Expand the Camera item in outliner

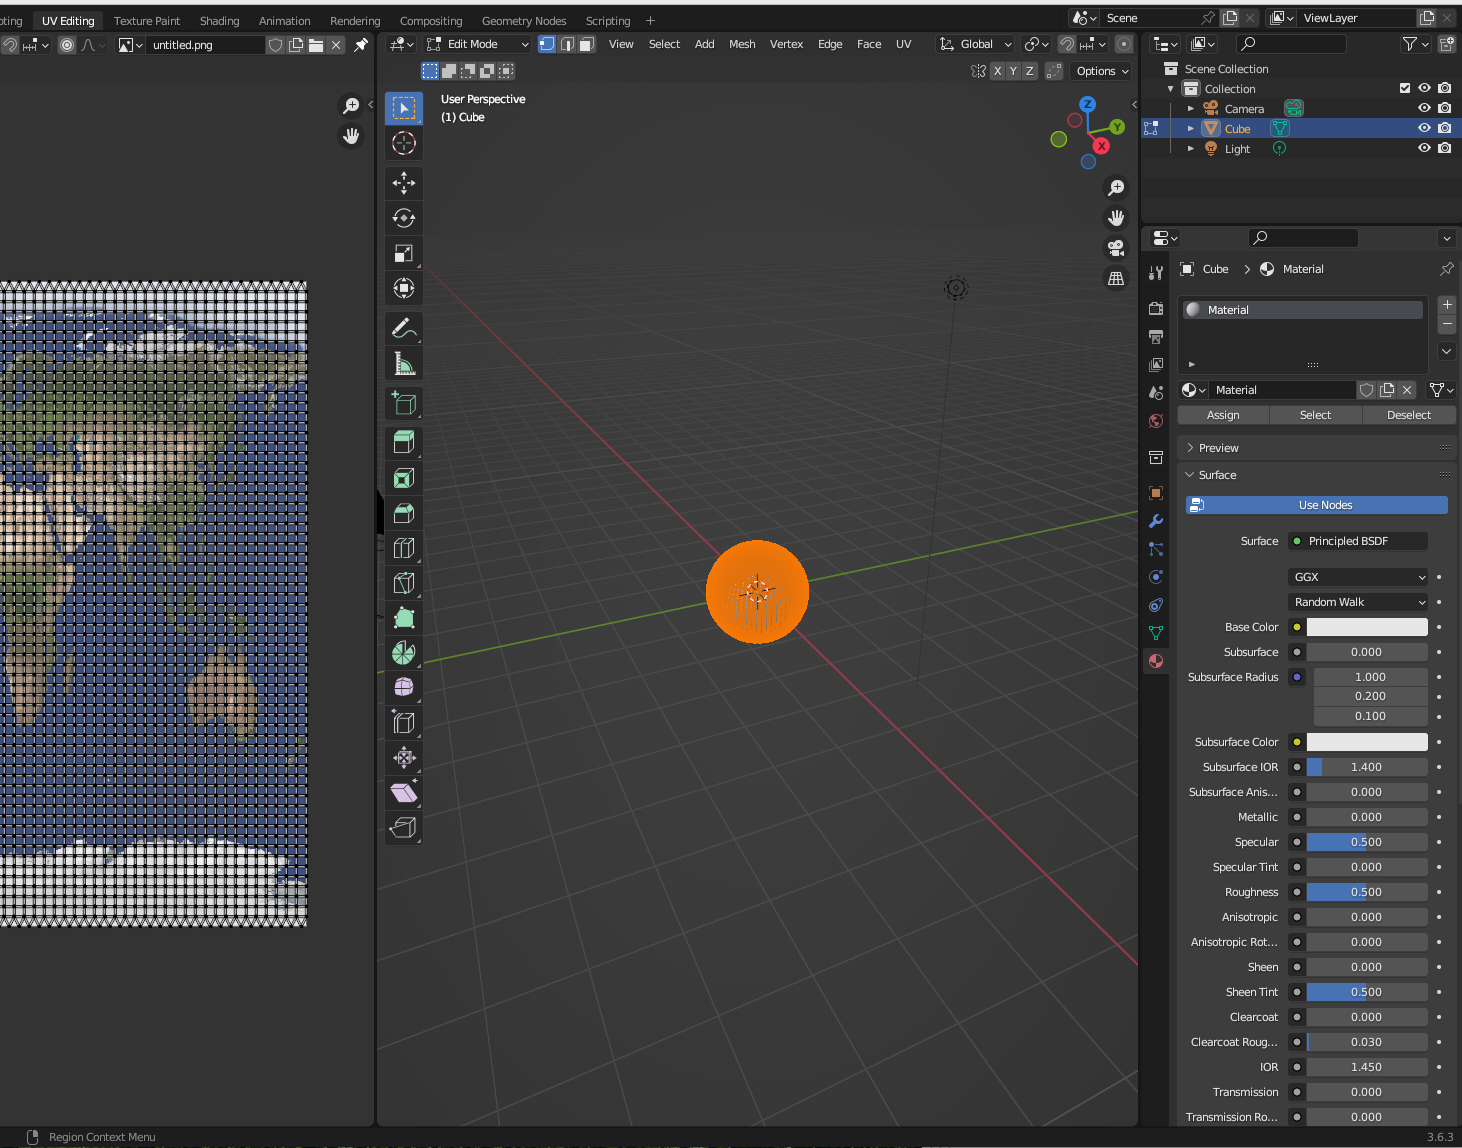click(1191, 109)
